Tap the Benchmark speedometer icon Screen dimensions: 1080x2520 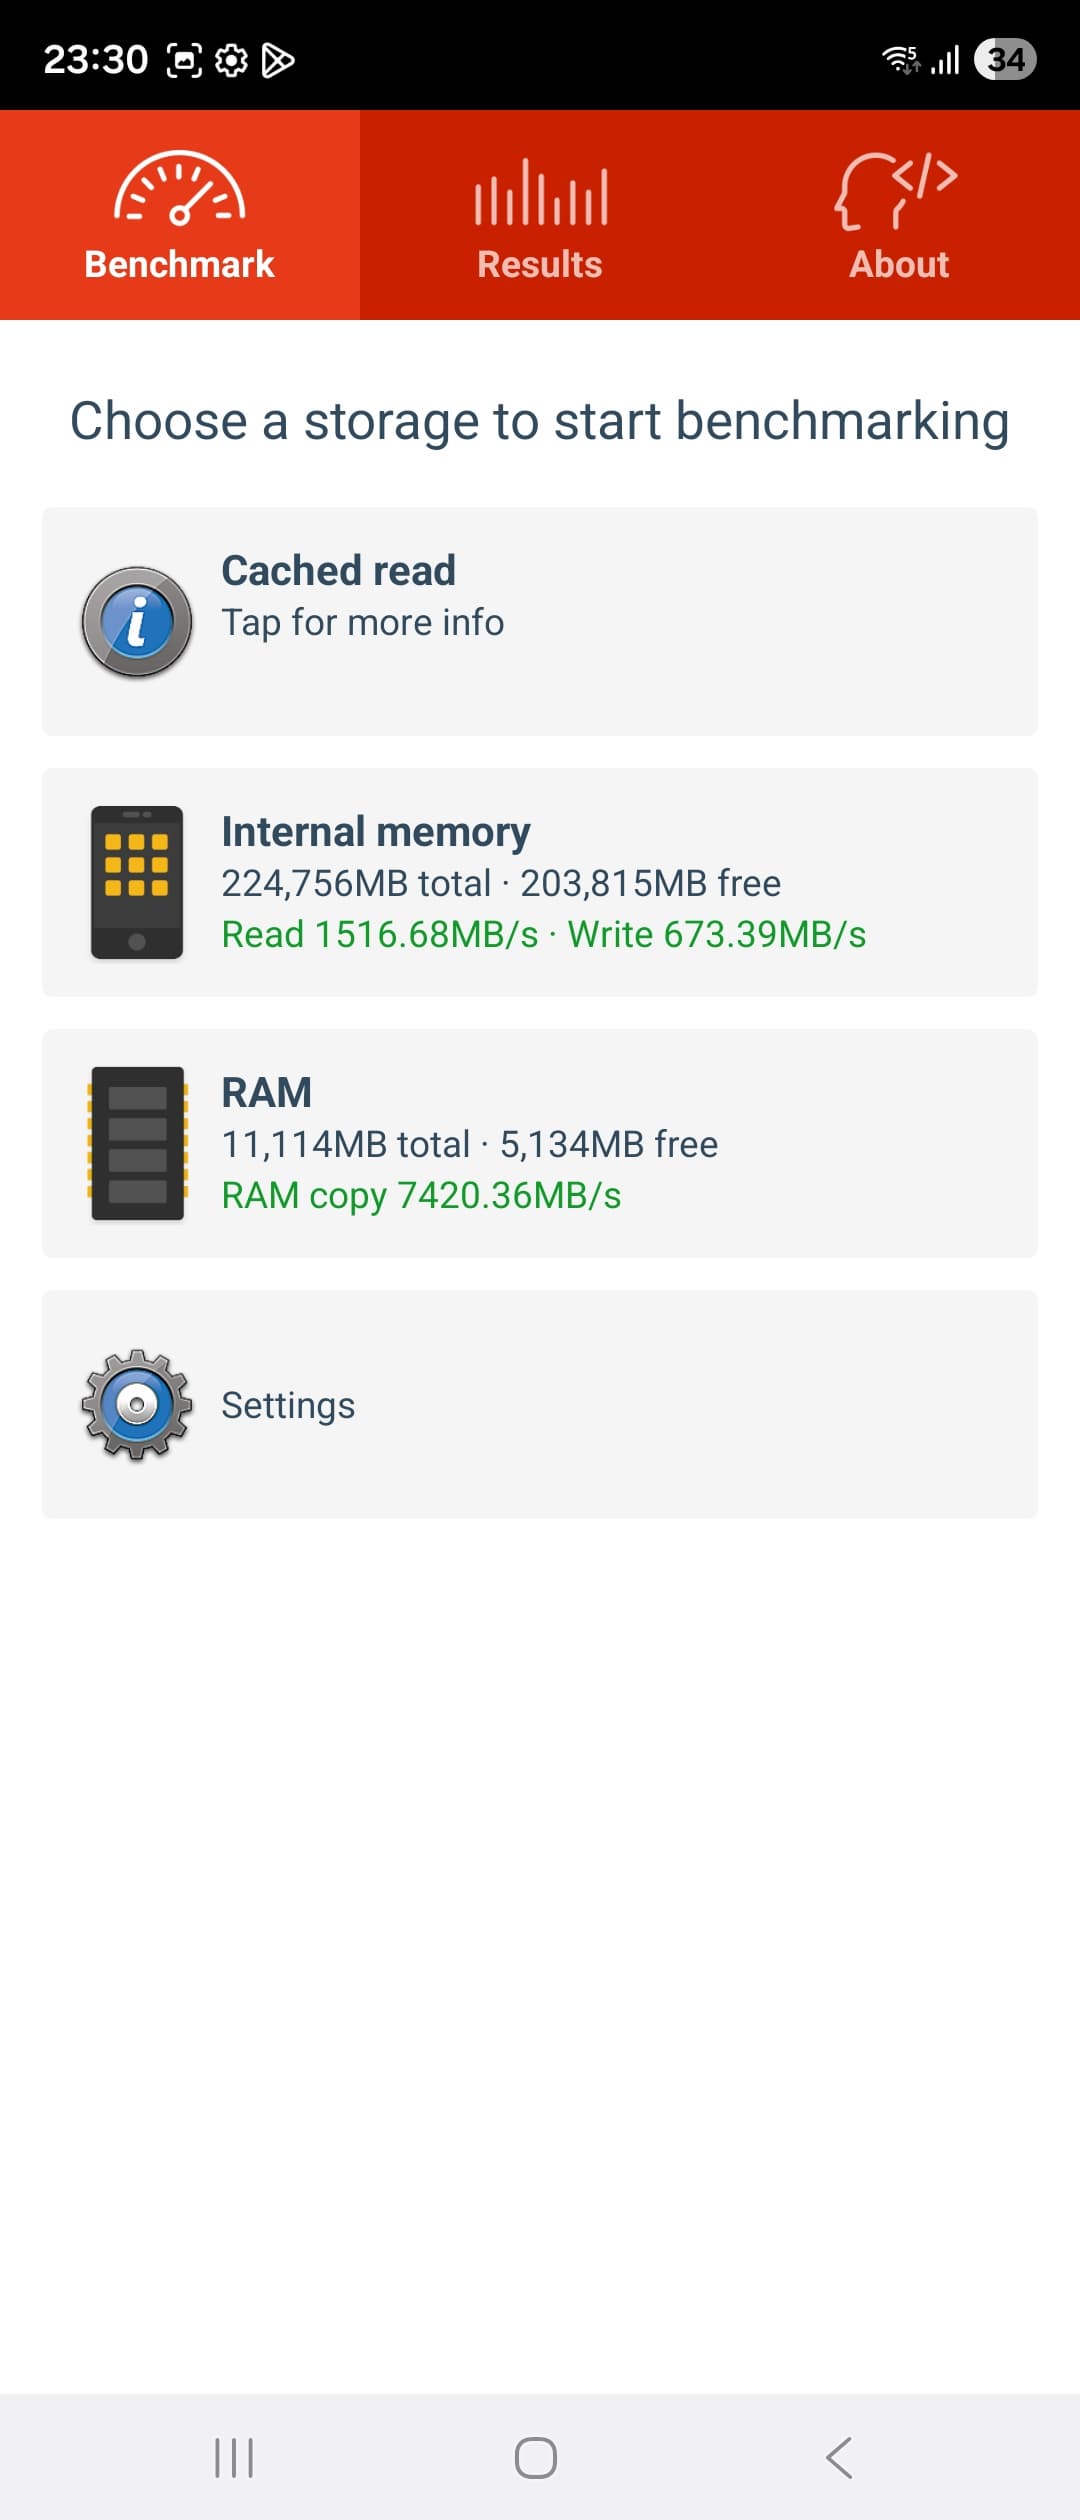click(180, 188)
